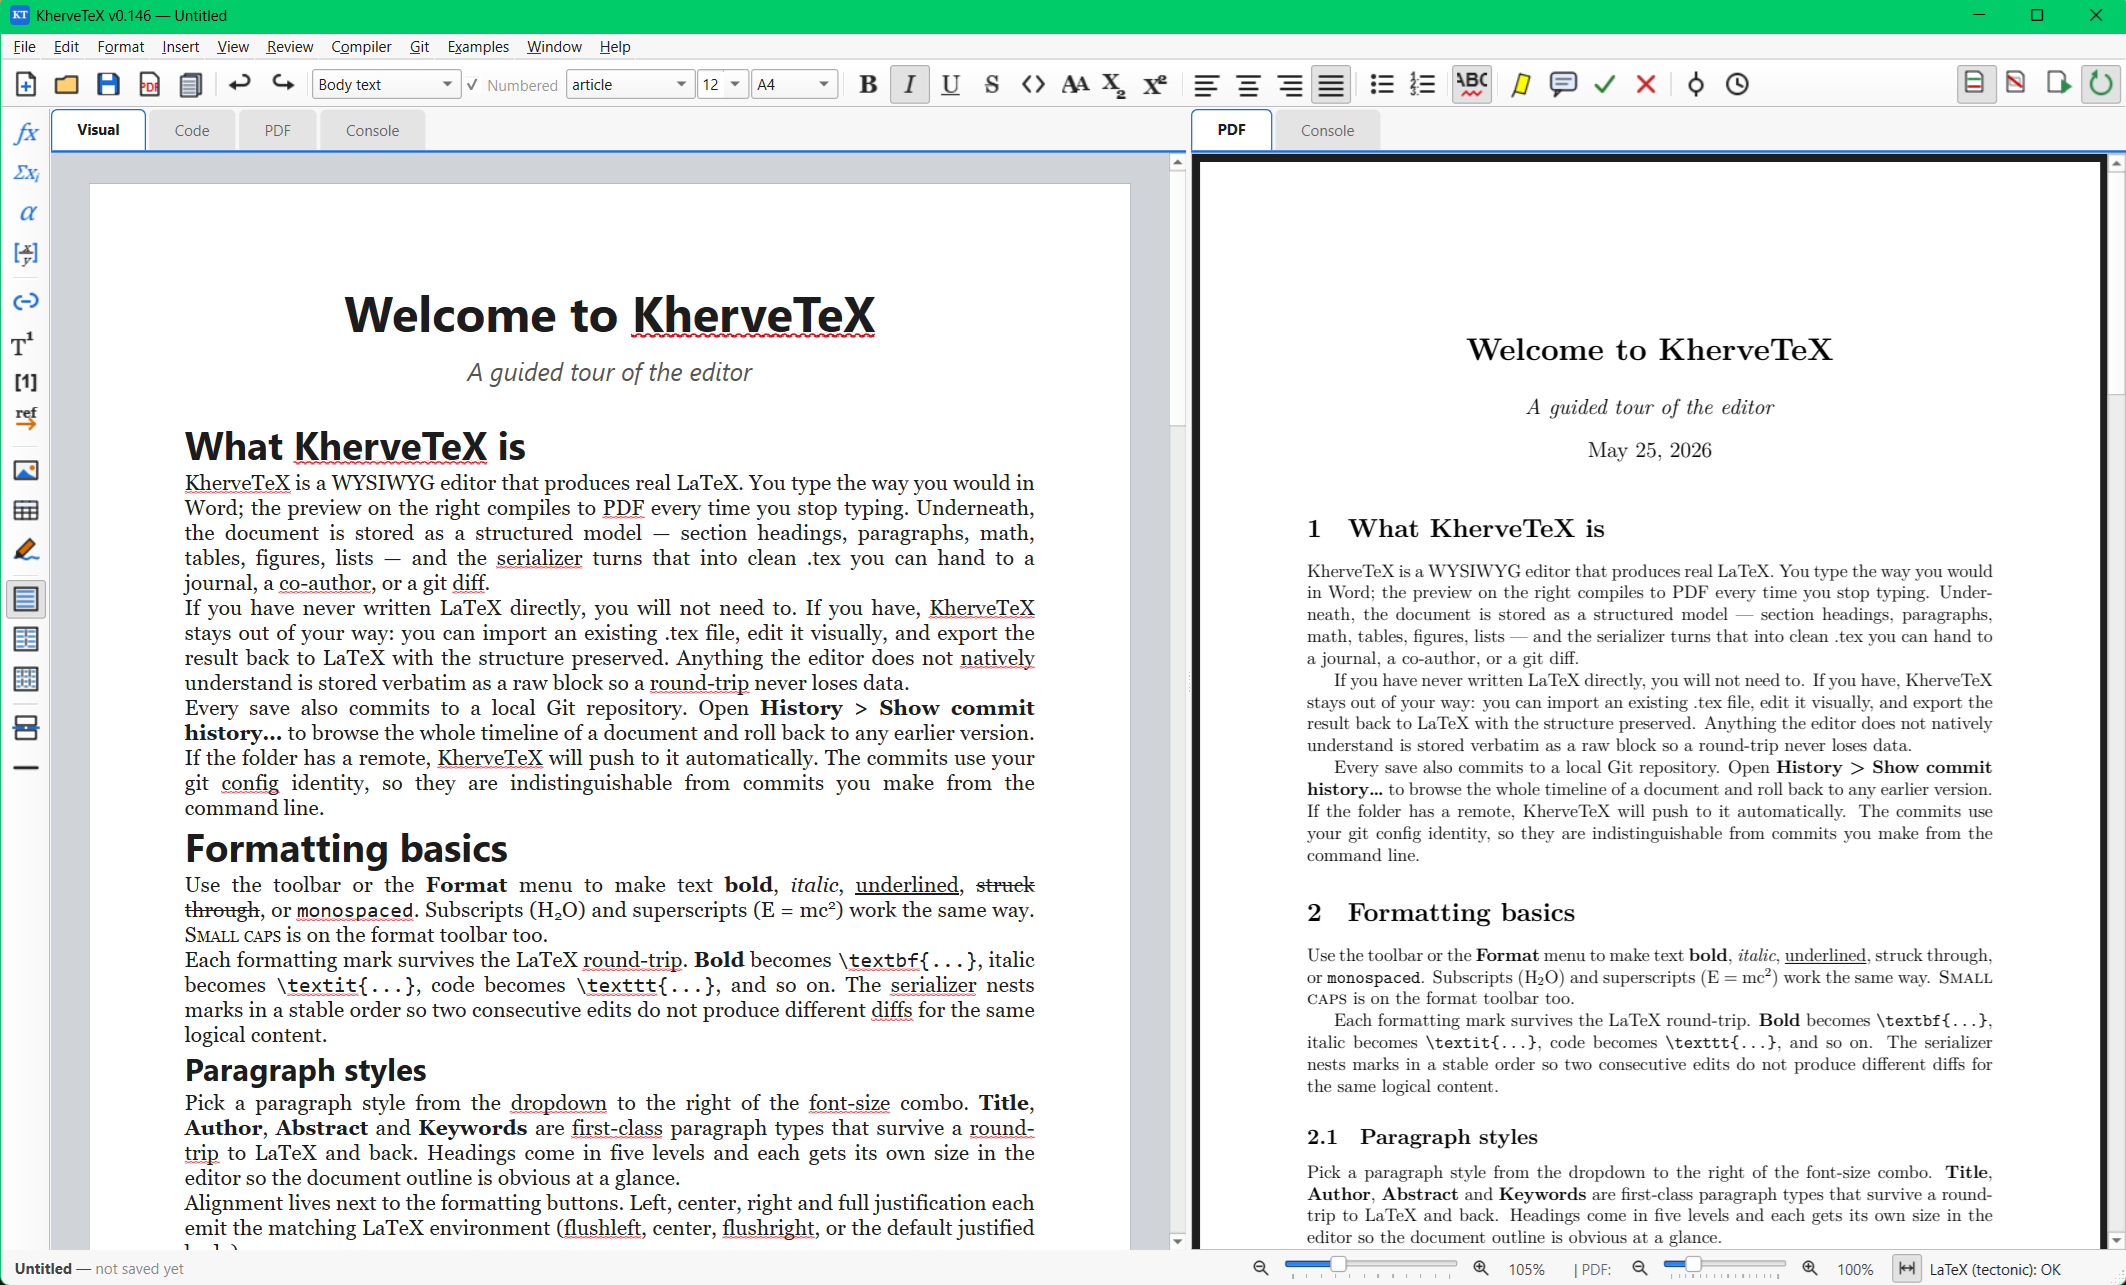The width and height of the screenshot is (2126, 1285).
Task: Click the Insert Image icon in sidebar
Action: pyautogui.click(x=26, y=470)
